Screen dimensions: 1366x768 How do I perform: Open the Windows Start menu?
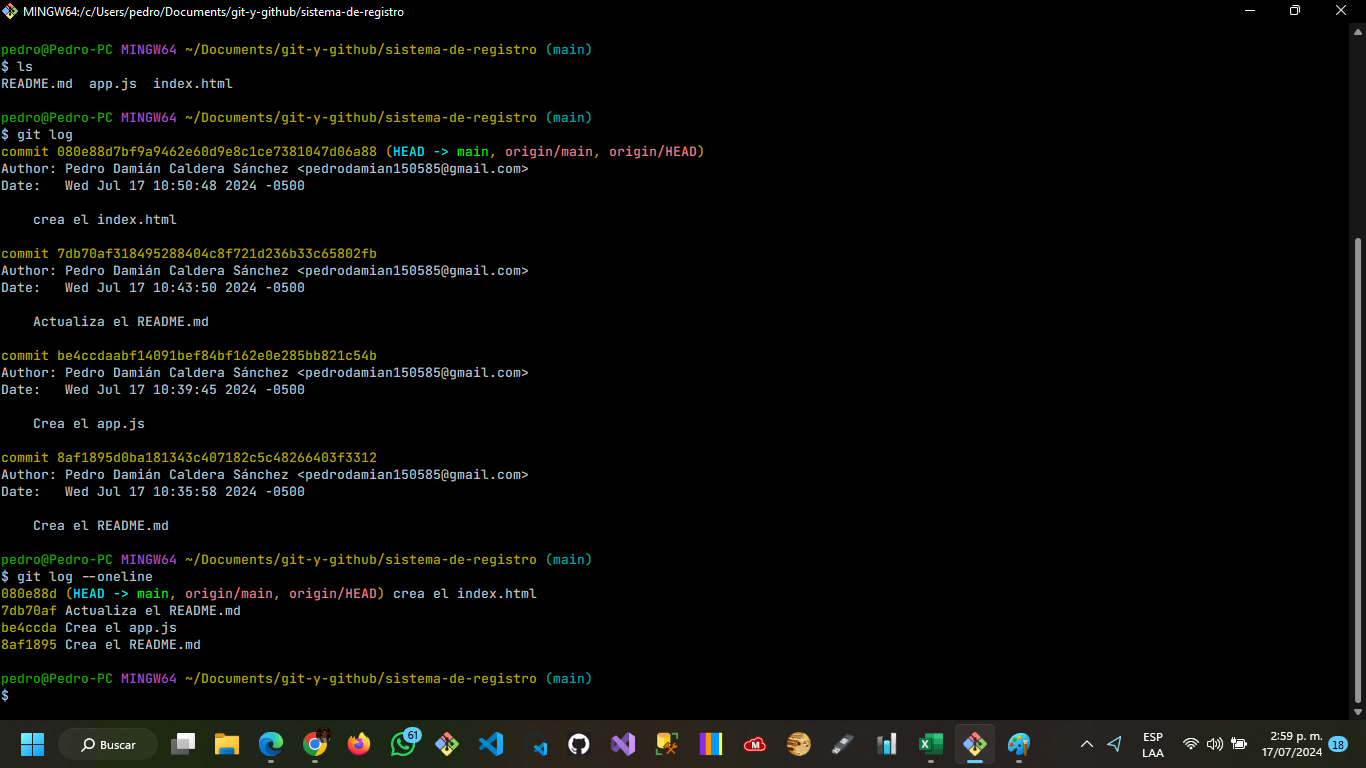33,744
